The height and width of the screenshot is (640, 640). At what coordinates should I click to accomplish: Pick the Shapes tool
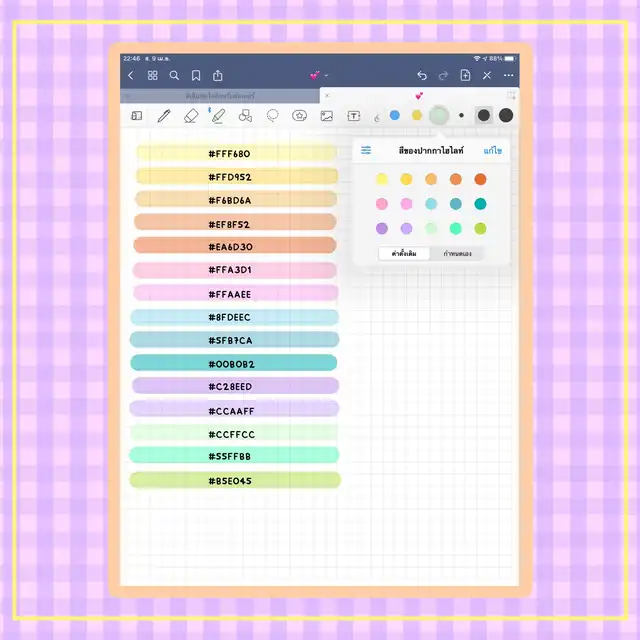coord(245,116)
